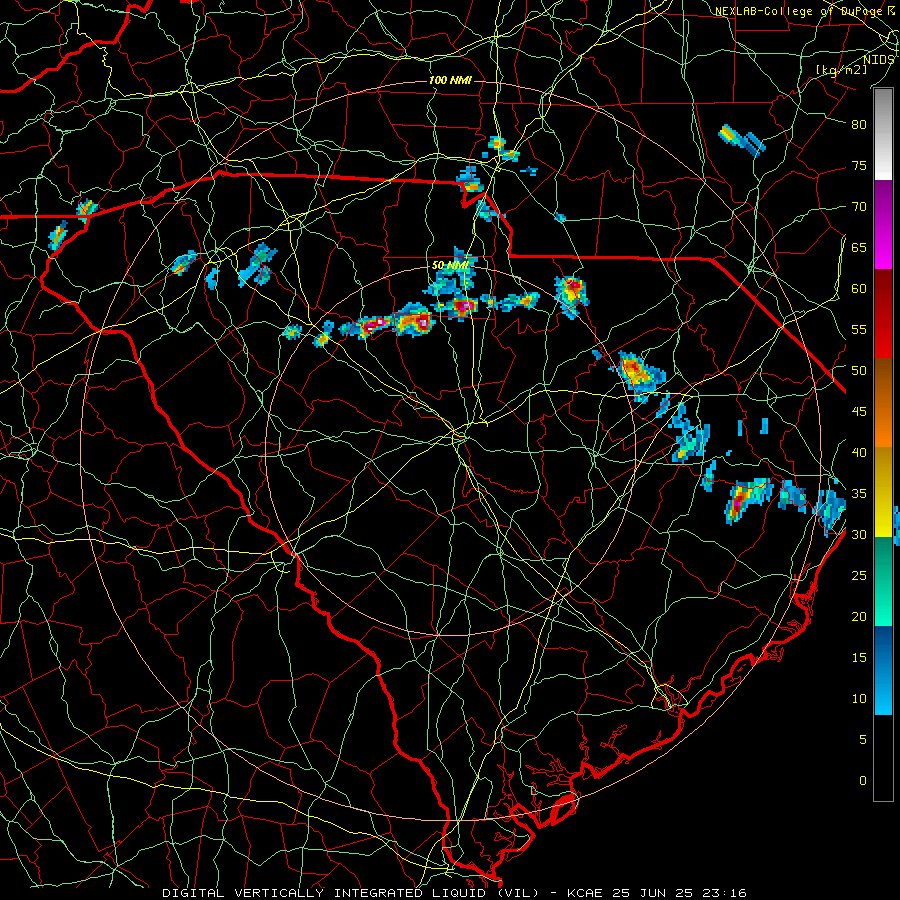Pick the teal-green segment of the color scale
The image size is (900, 900).
coord(883,581)
